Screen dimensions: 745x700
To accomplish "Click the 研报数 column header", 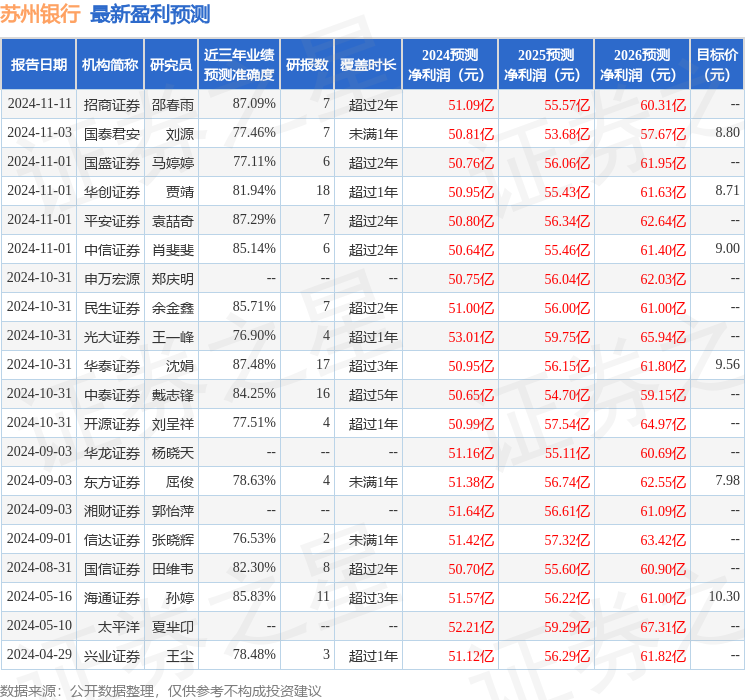I will point(307,65).
